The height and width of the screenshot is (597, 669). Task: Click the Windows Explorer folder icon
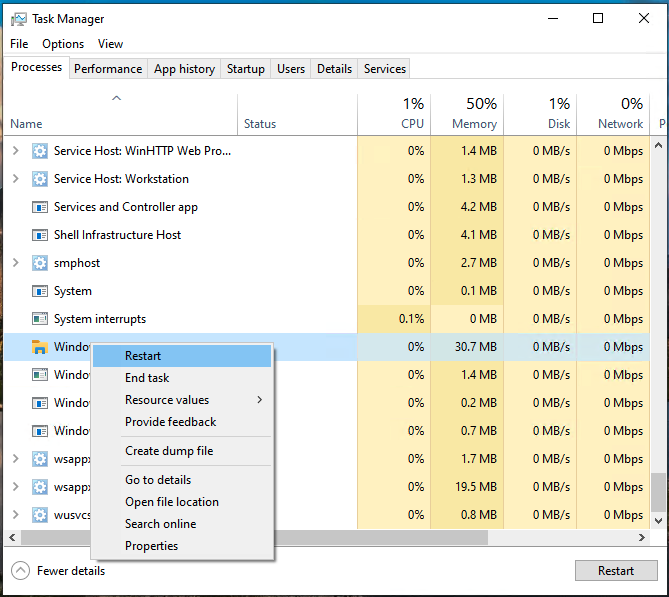(x=40, y=347)
